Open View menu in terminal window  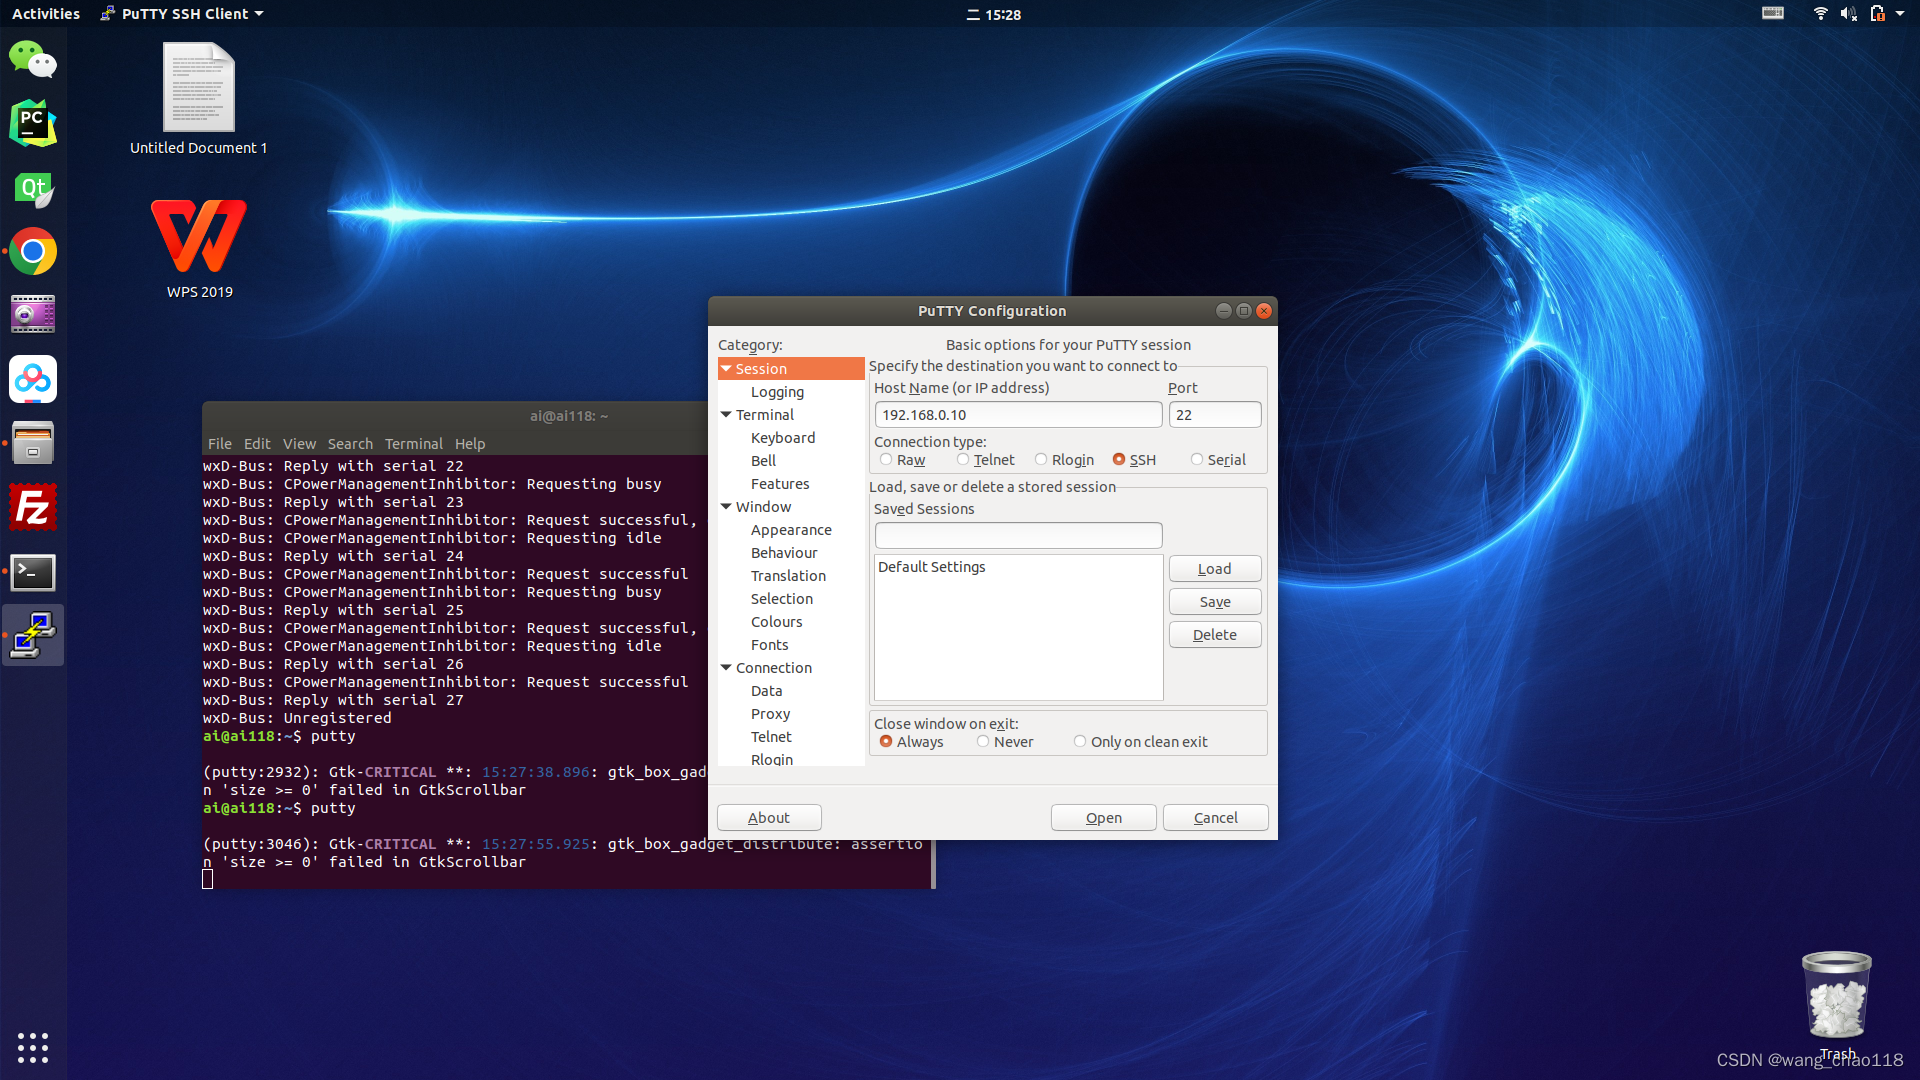point(299,443)
